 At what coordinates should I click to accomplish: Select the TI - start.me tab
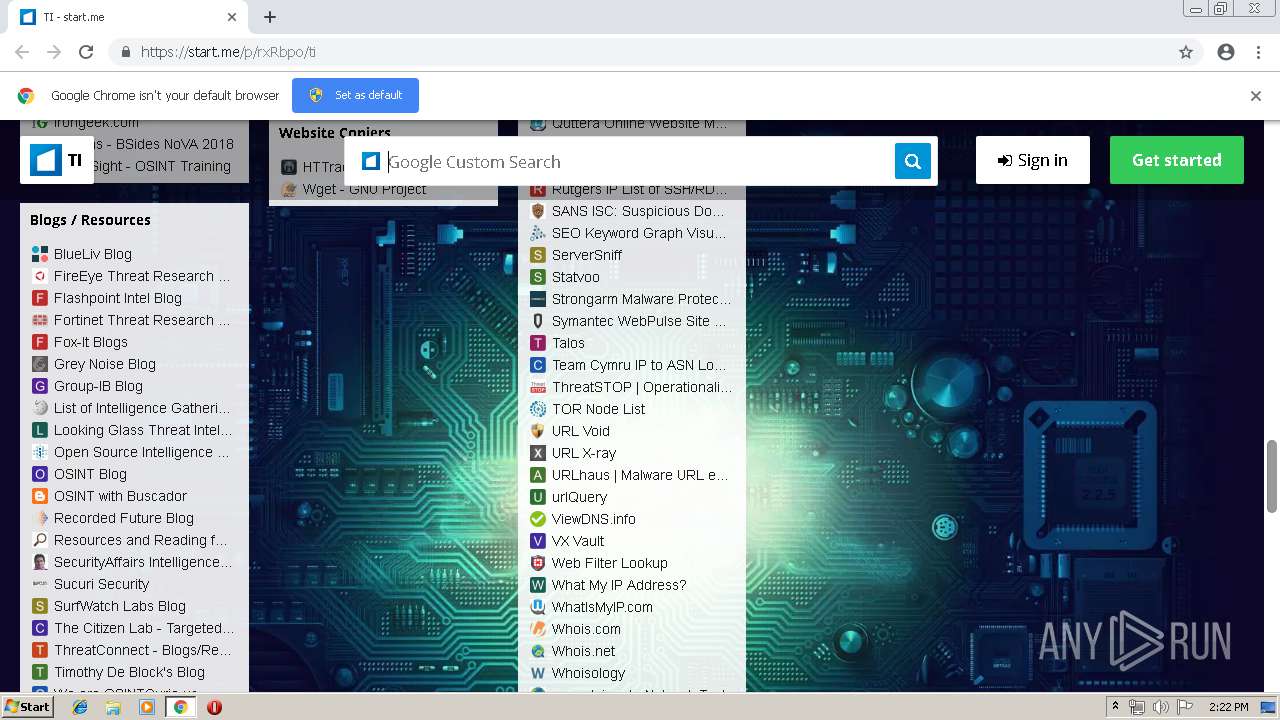point(128,17)
